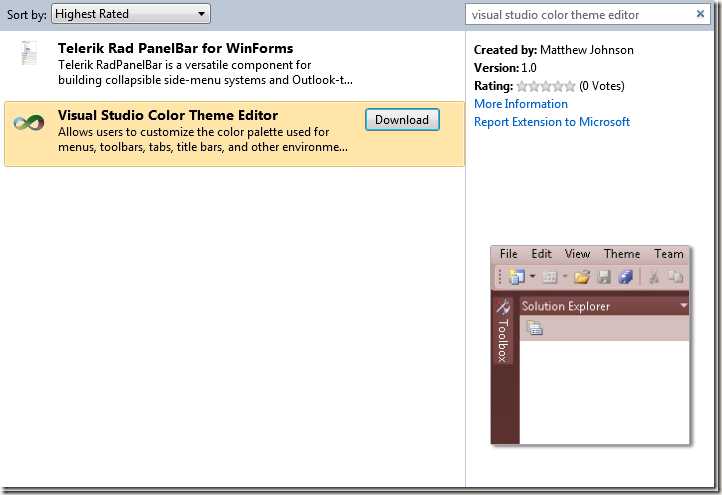Click the rating stars for the extension

(x=546, y=86)
